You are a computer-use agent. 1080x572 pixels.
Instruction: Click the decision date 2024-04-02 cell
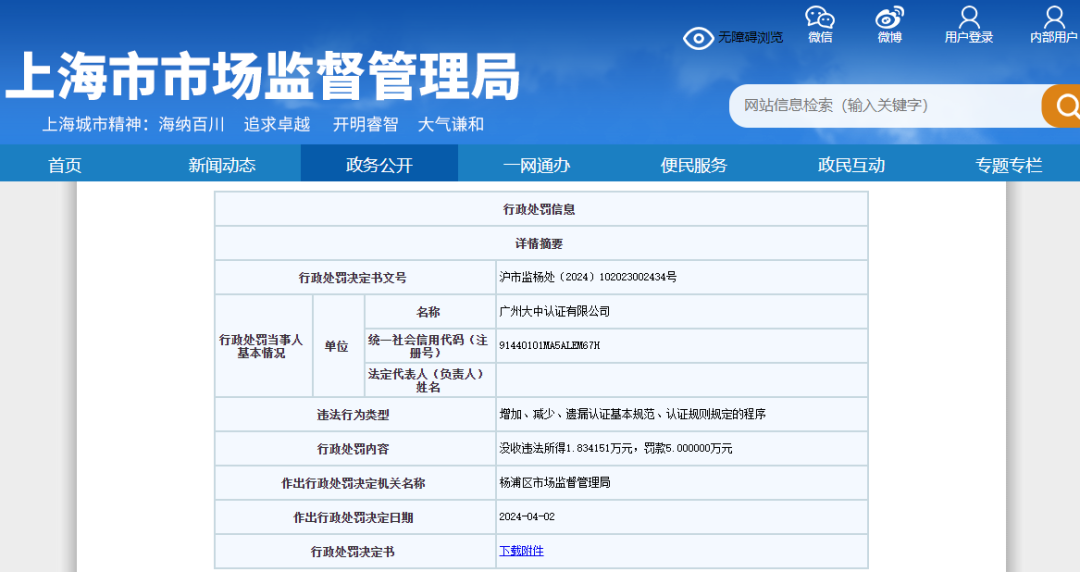[526, 517]
